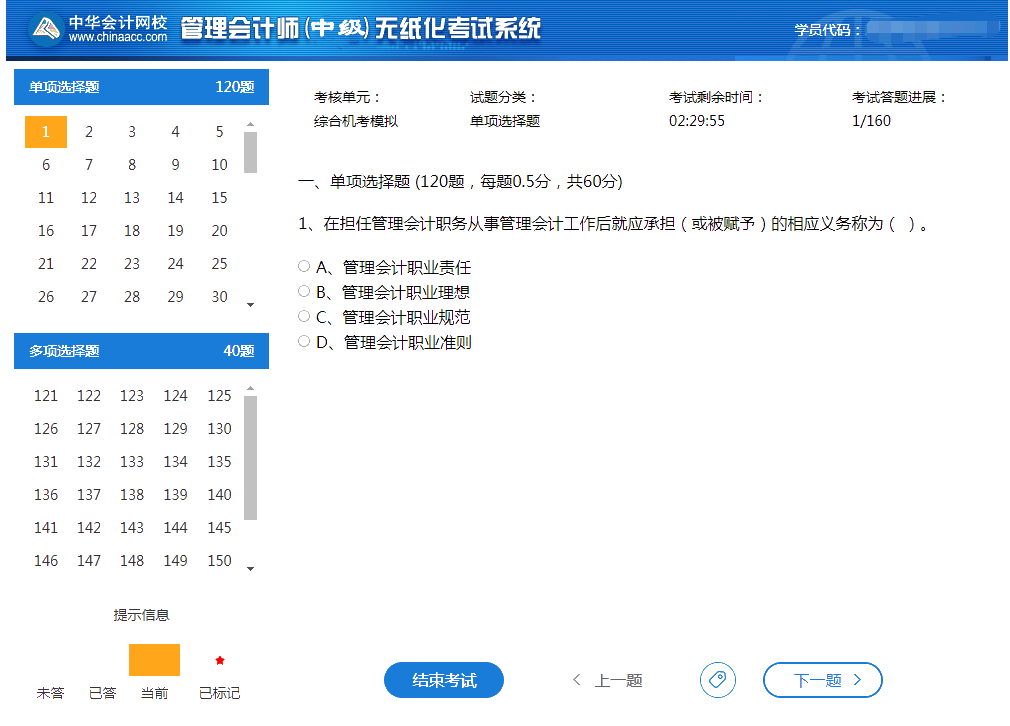The image size is (1010, 726).
Task: Click 下一题 to go to next question
Action: (822, 680)
